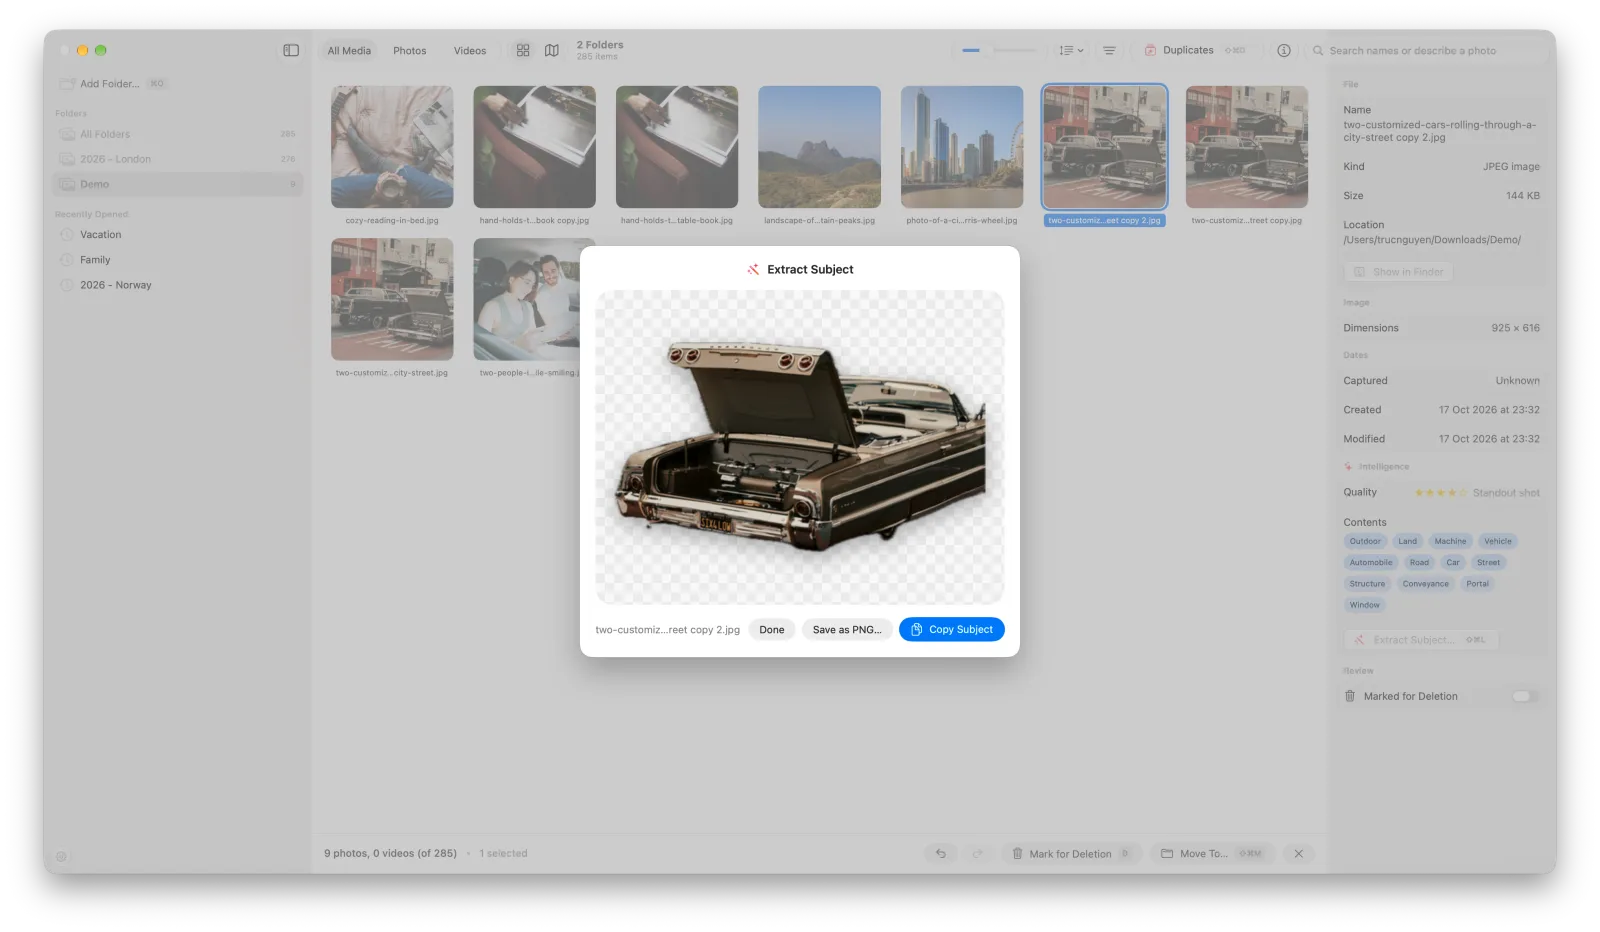
Task: Select two-customized street copy.jpg thumbnail
Action: (1247, 147)
